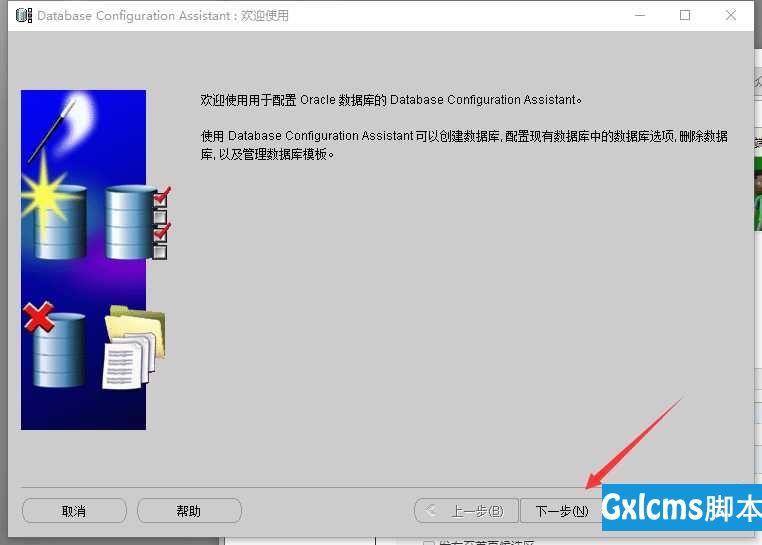
Task: Click the red X delete-database illustration
Action: pos(54,344)
